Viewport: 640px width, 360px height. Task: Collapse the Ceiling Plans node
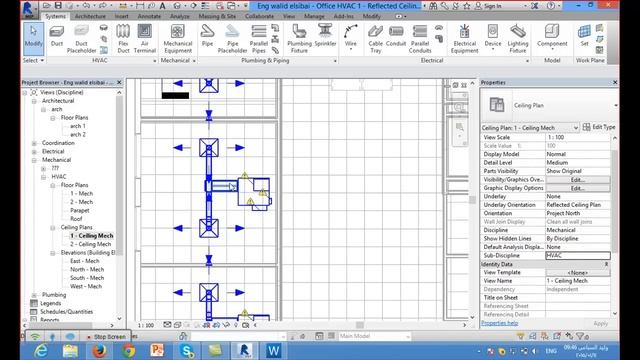pyautogui.click(x=53, y=227)
